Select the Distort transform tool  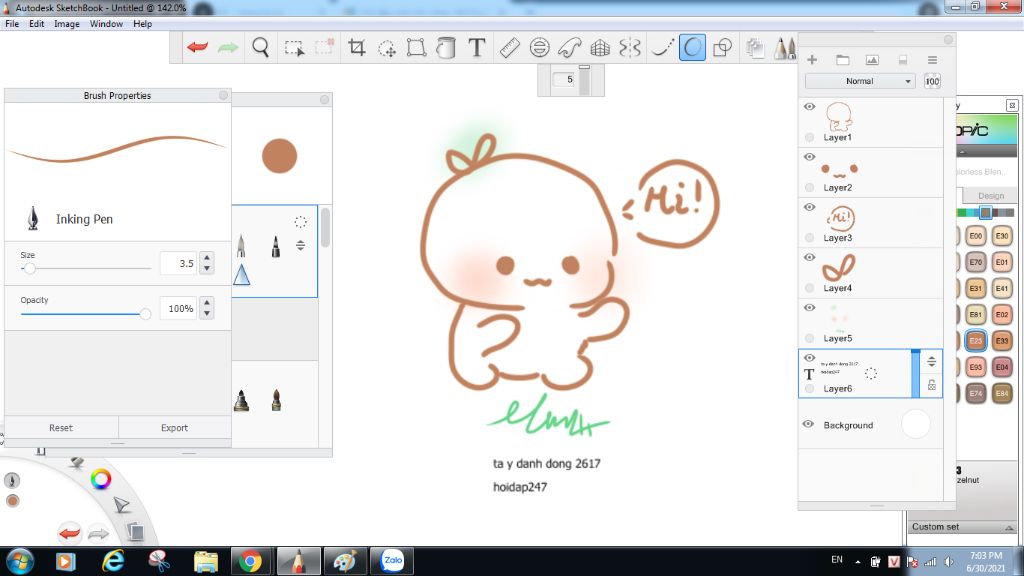(x=416, y=48)
